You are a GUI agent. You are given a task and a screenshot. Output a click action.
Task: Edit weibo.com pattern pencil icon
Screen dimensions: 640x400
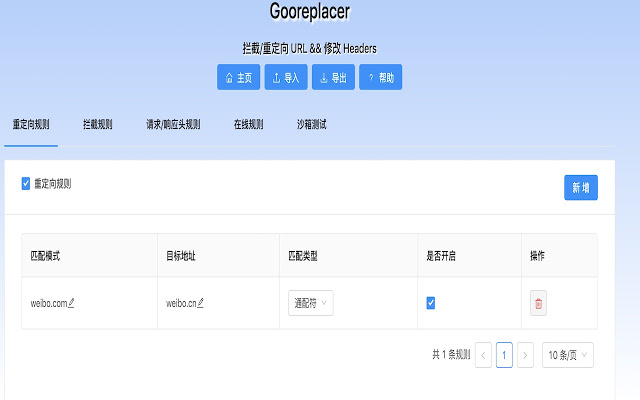pos(71,303)
